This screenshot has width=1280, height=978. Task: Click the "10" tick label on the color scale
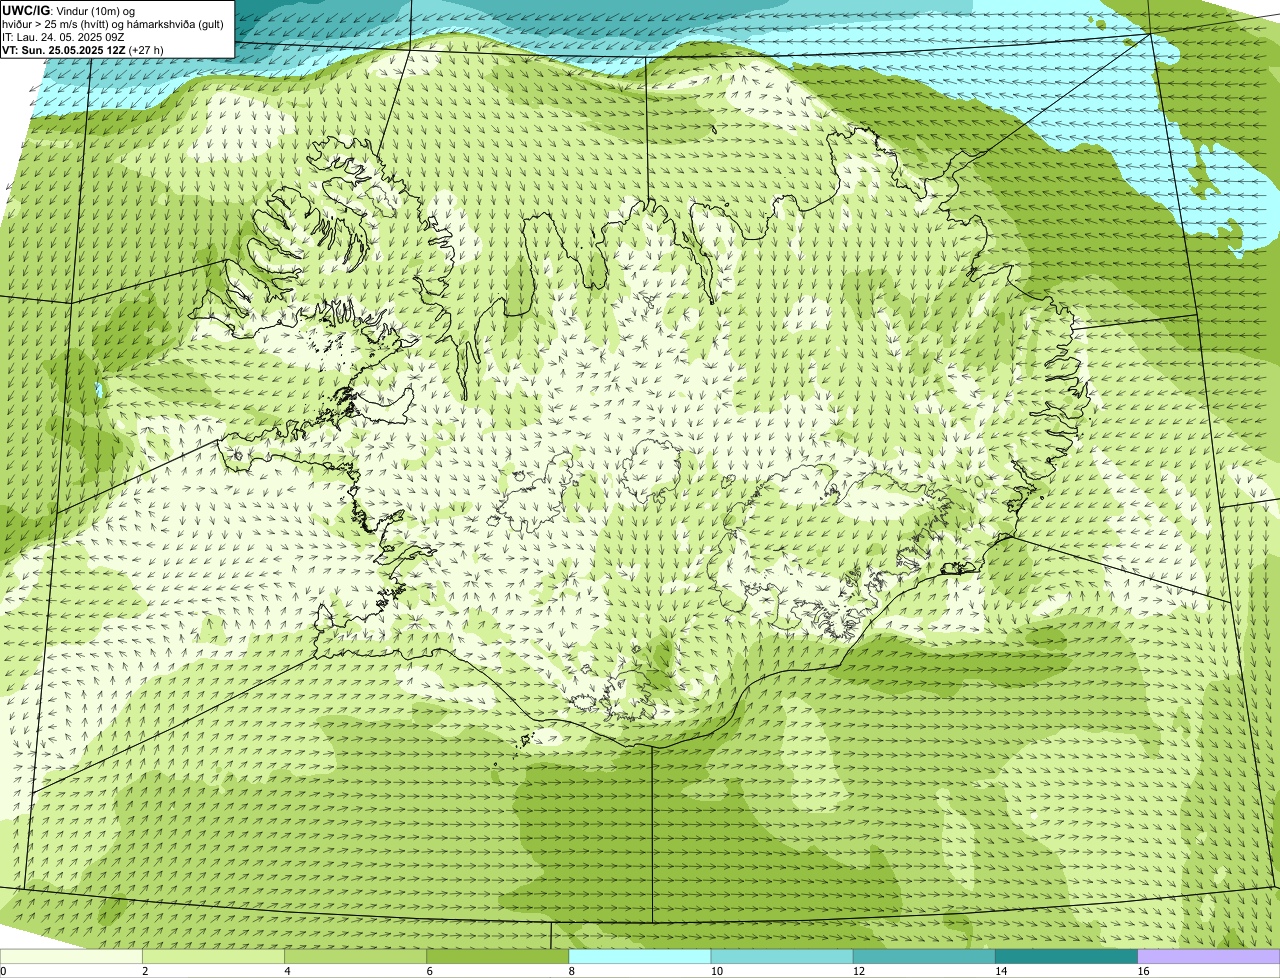[717, 971]
